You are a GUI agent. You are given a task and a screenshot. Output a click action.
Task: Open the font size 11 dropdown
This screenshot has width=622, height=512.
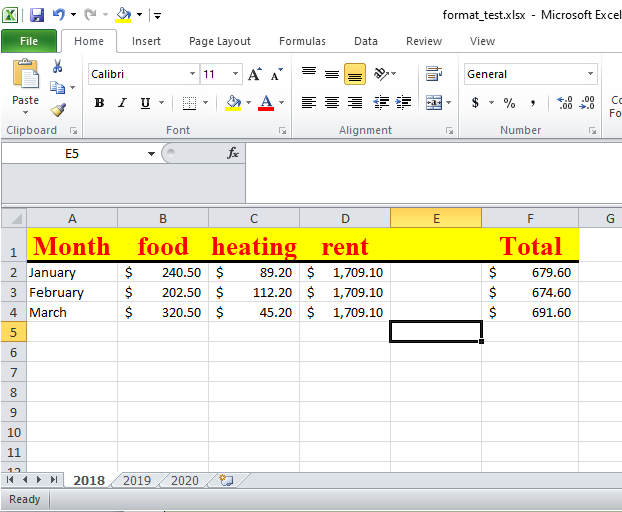click(x=235, y=74)
